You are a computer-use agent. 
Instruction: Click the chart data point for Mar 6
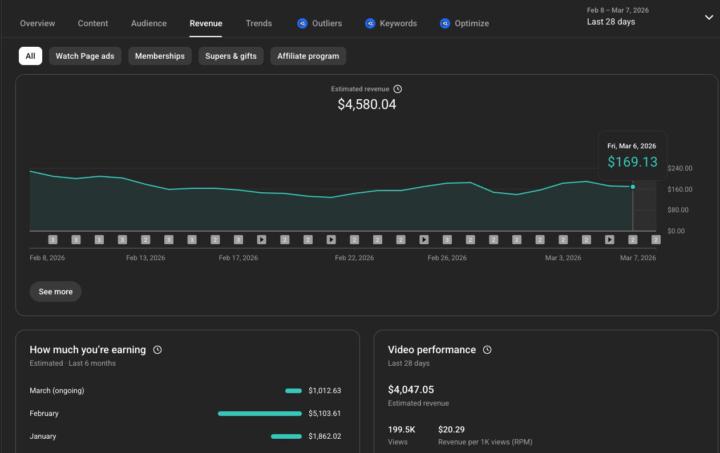pos(633,186)
